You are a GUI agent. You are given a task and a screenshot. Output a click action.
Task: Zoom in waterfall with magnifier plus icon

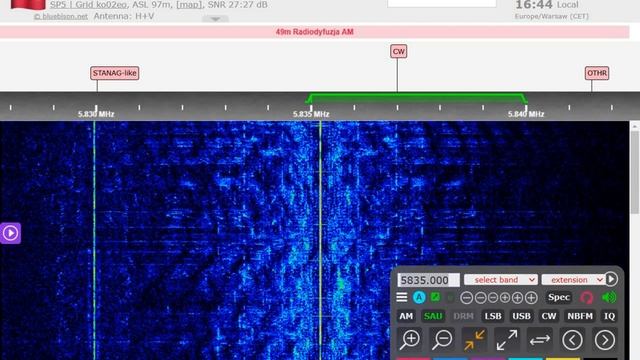(410, 340)
